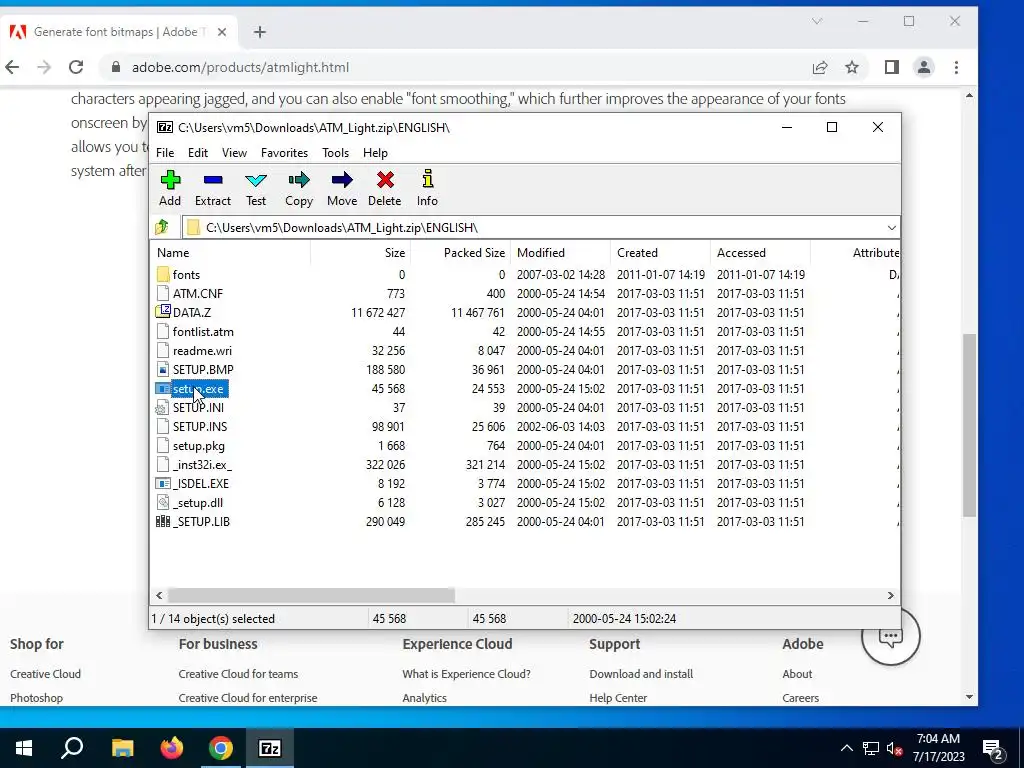Screen dimensions: 1024x768
Task: Click the Chrome address bar URL
Action: 240,67
